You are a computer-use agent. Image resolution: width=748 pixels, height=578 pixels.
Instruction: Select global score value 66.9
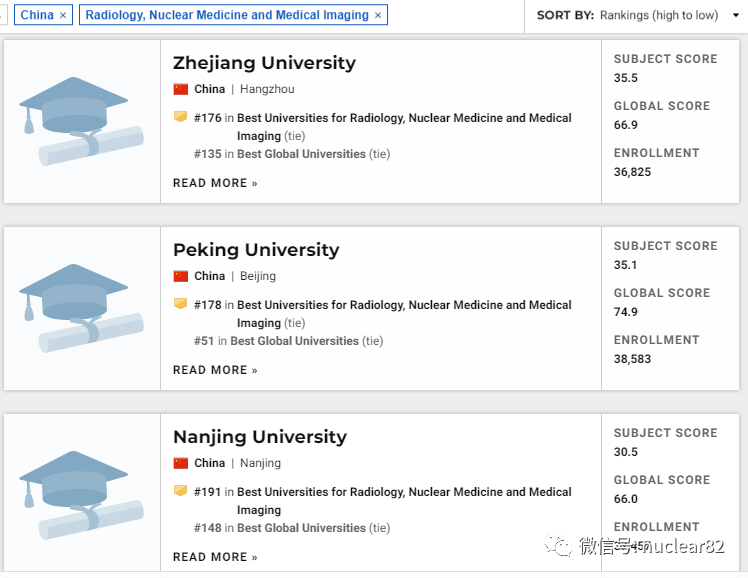click(625, 125)
